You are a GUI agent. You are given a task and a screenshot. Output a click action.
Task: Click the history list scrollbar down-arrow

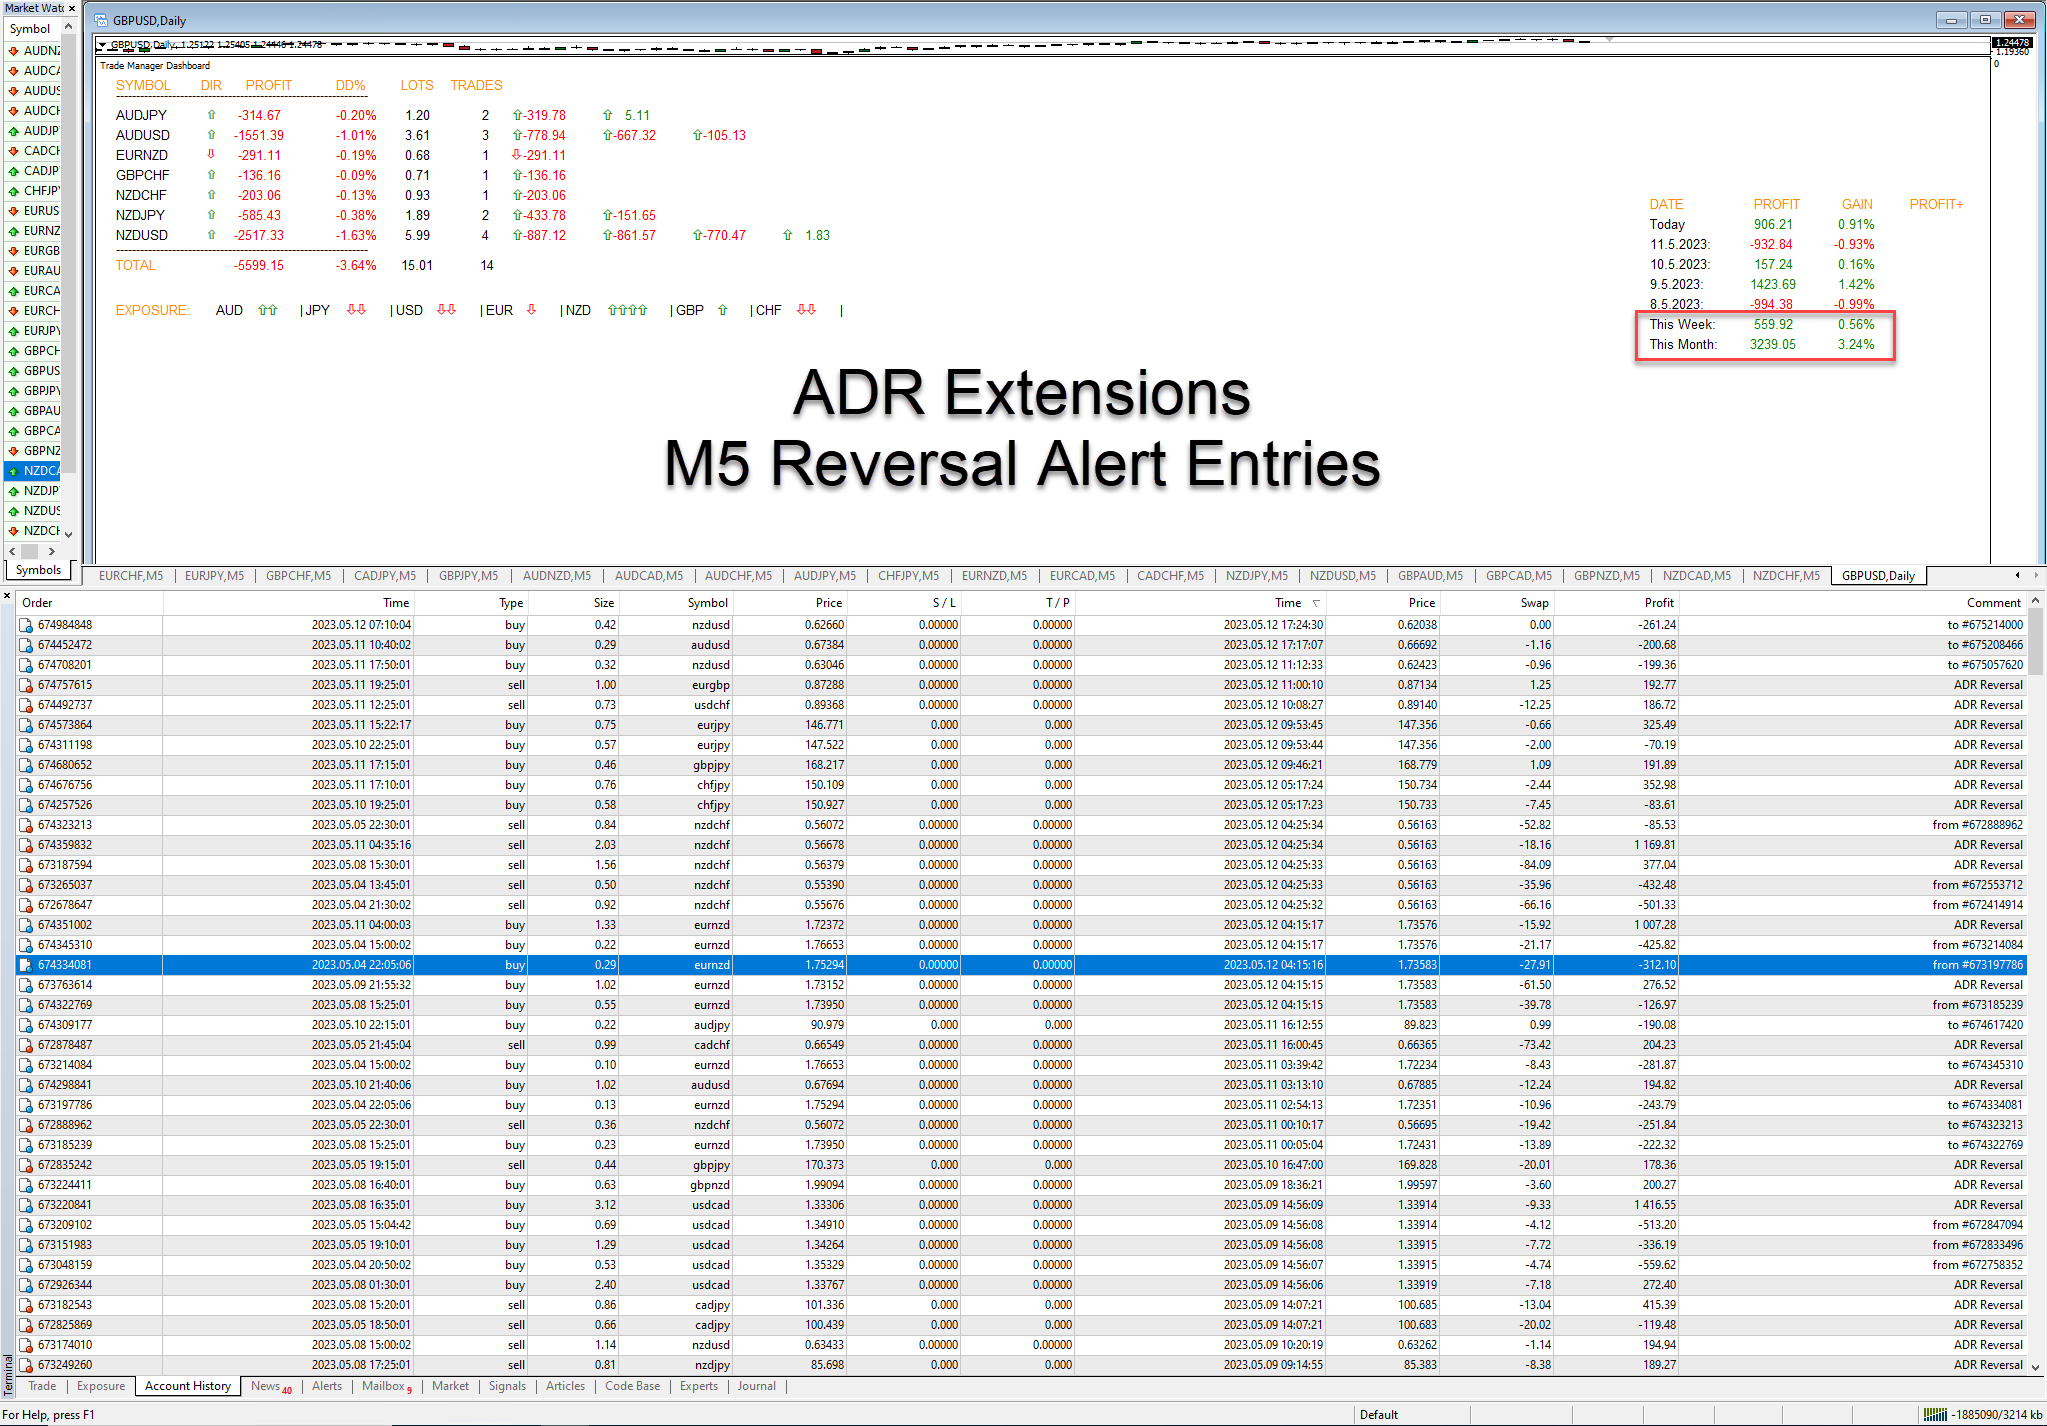tap(2035, 1367)
